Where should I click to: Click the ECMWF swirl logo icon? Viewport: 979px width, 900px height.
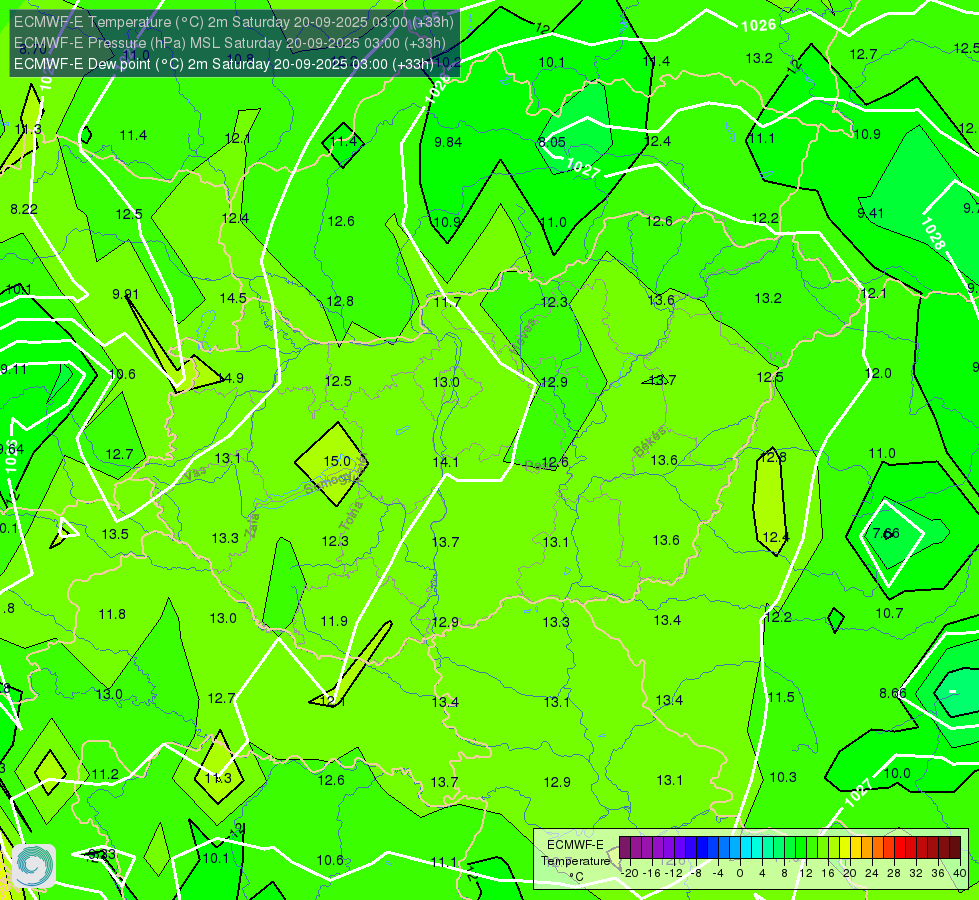(34, 866)
